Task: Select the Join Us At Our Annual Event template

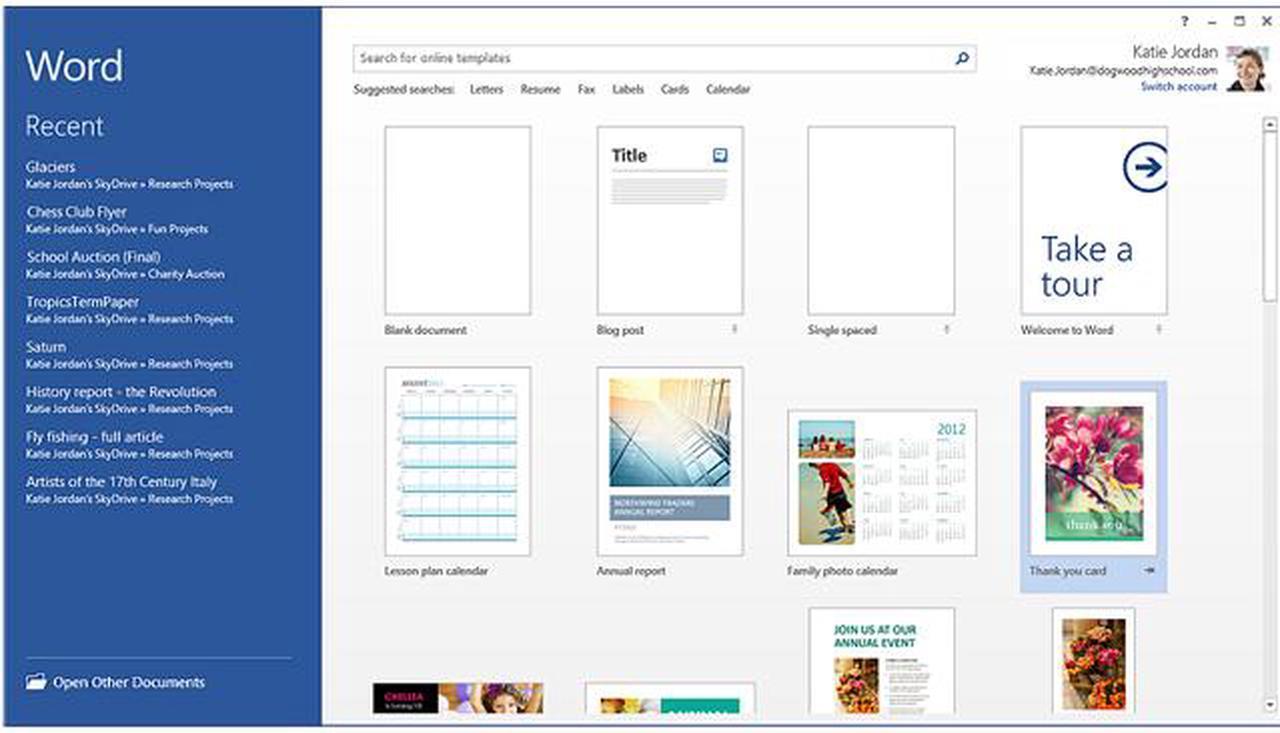Action: pyautogui.click(x=881, y=660)
